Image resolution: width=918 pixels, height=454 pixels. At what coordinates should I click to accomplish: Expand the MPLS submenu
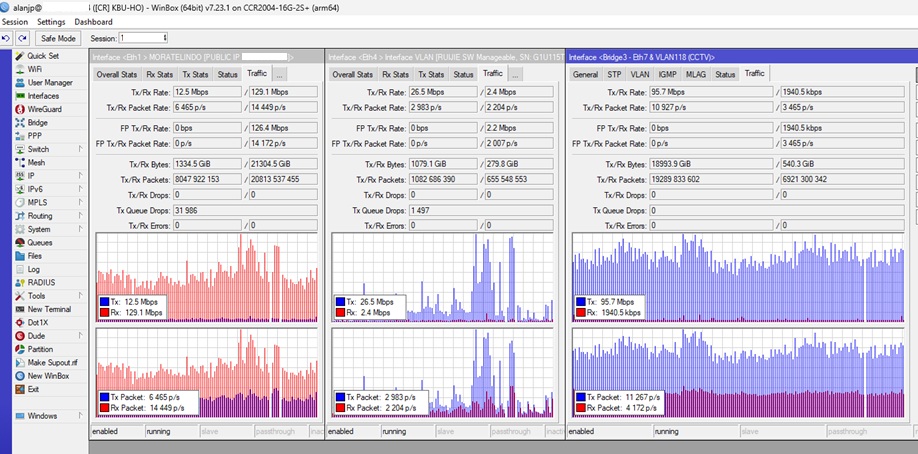pos(81,202)
